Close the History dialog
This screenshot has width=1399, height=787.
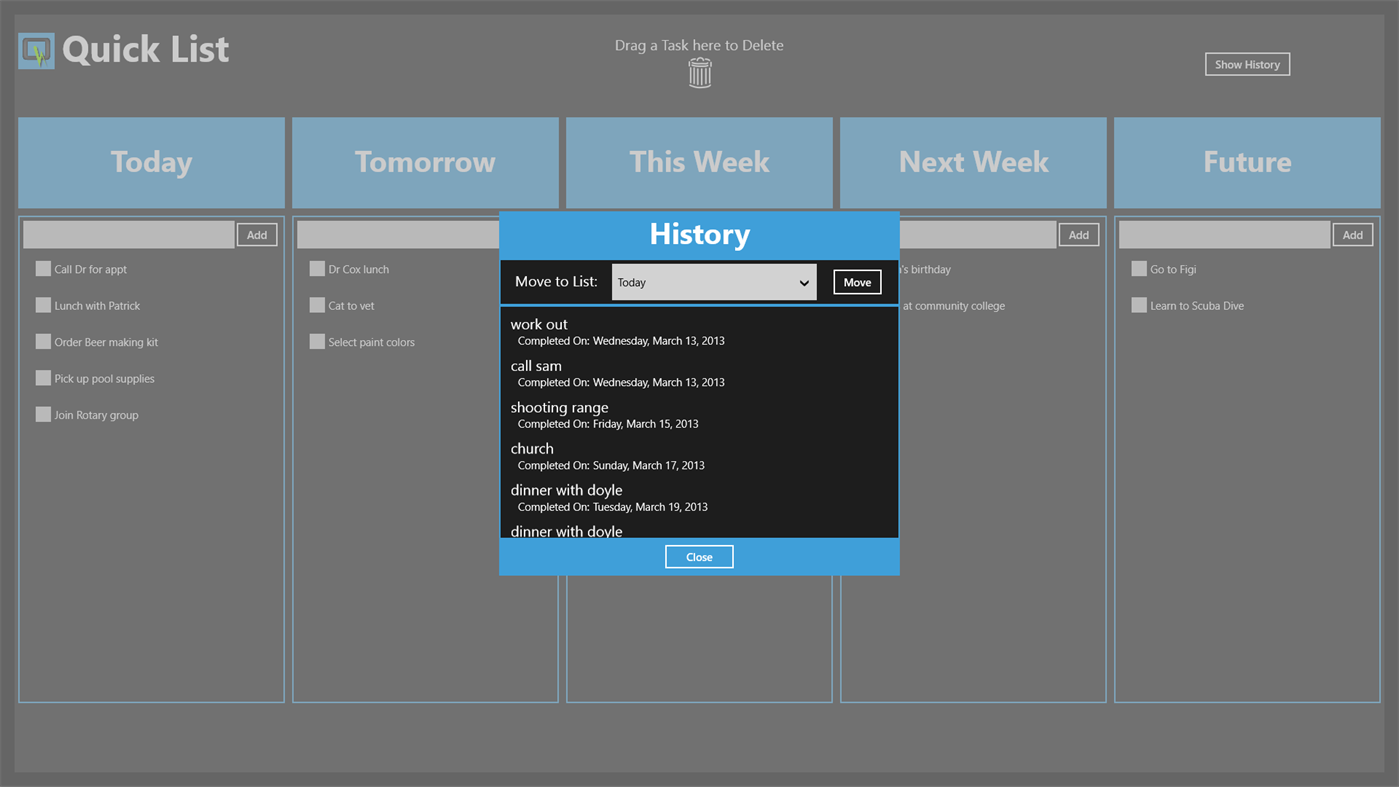click(699, 556)
